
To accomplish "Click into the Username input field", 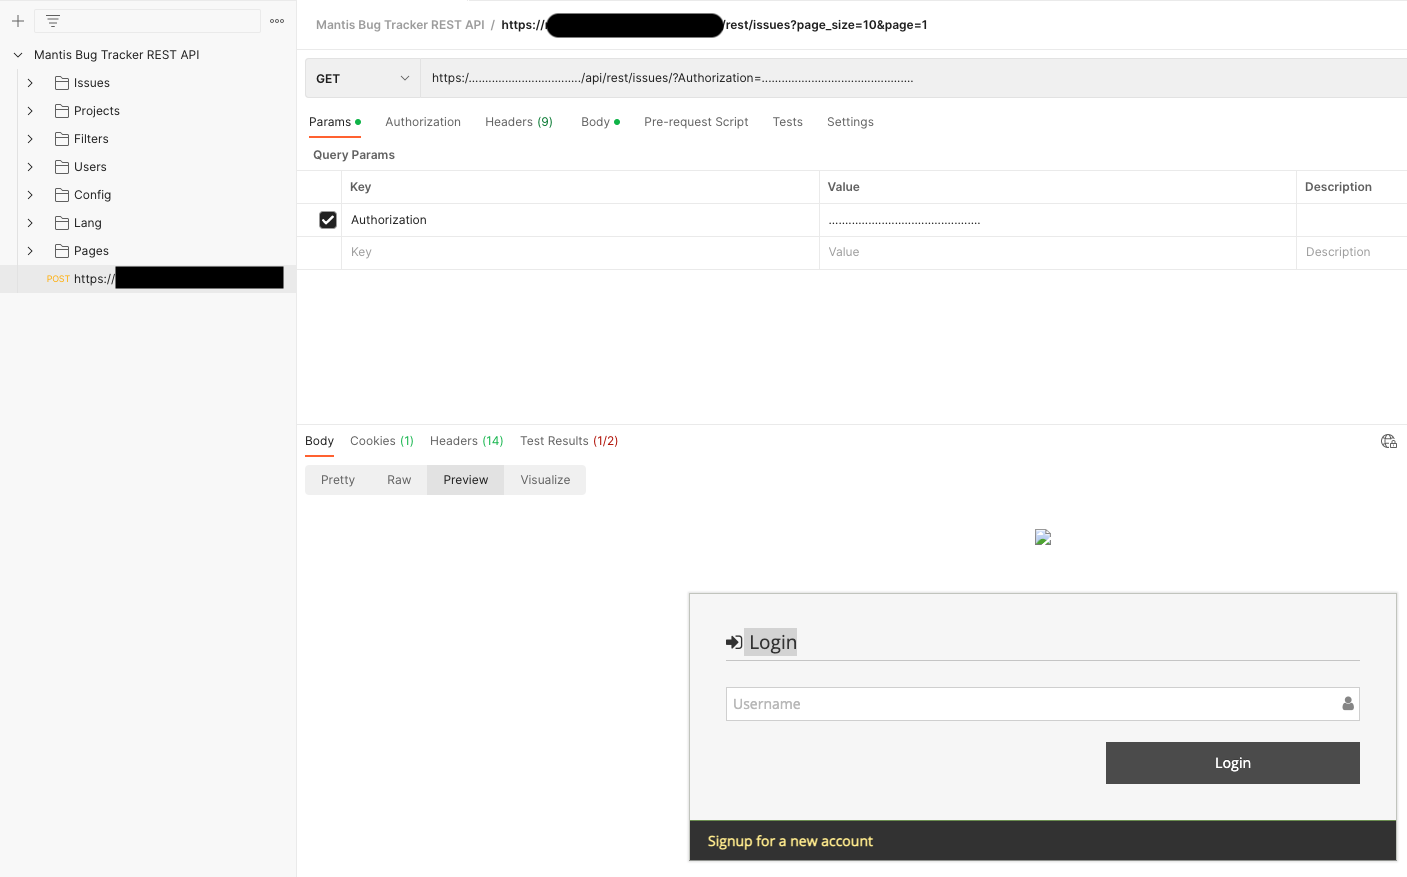I will (x=1030, y=704).
